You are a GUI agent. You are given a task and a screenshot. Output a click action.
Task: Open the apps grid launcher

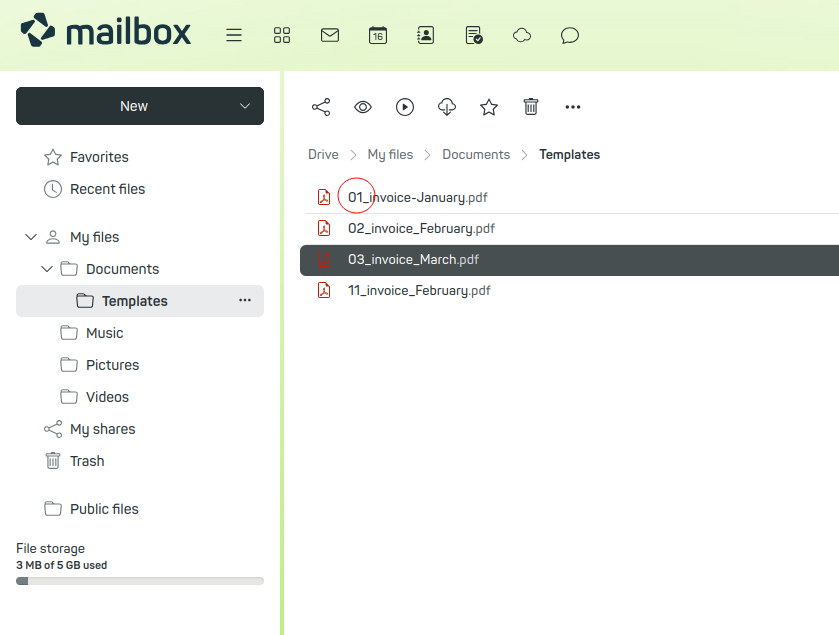pos(282,35)
